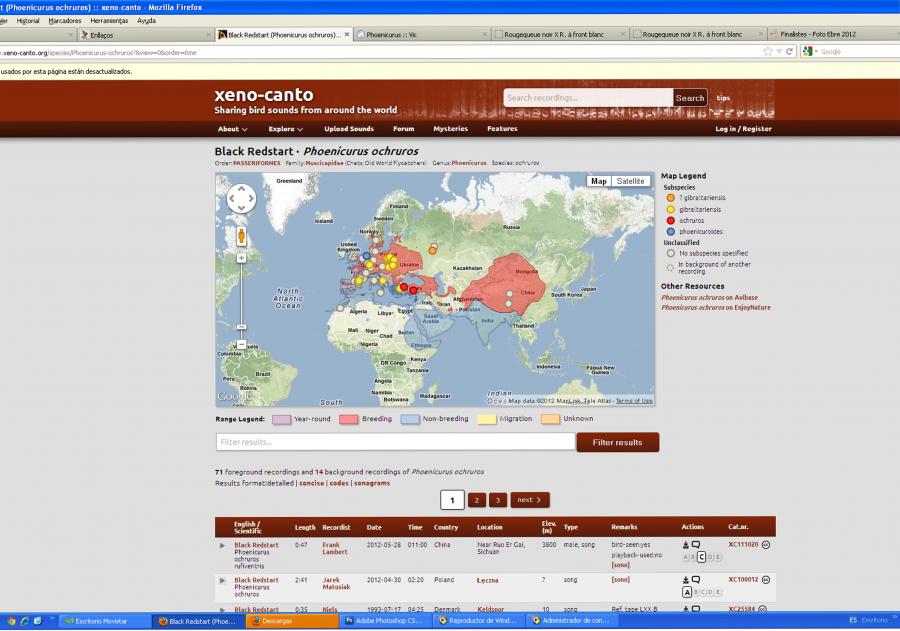Viewport: 900px width, 631px height.
Task: Click the Search button
Action: click(x=690, y=98)
